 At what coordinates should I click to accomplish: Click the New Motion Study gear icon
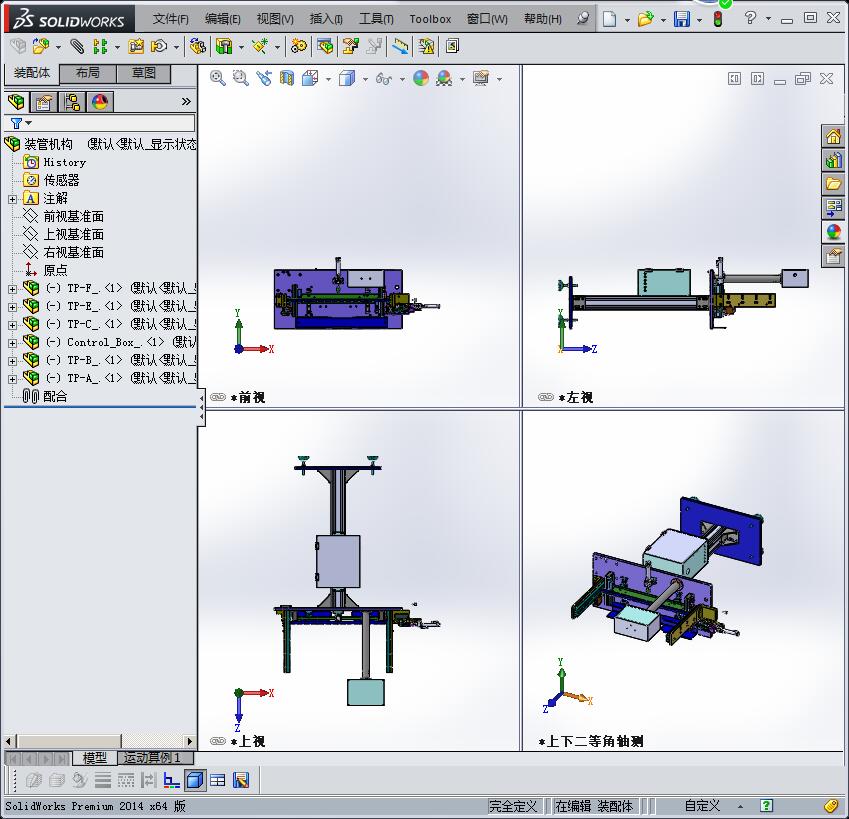pyautogui.click(x=298, y=47)
